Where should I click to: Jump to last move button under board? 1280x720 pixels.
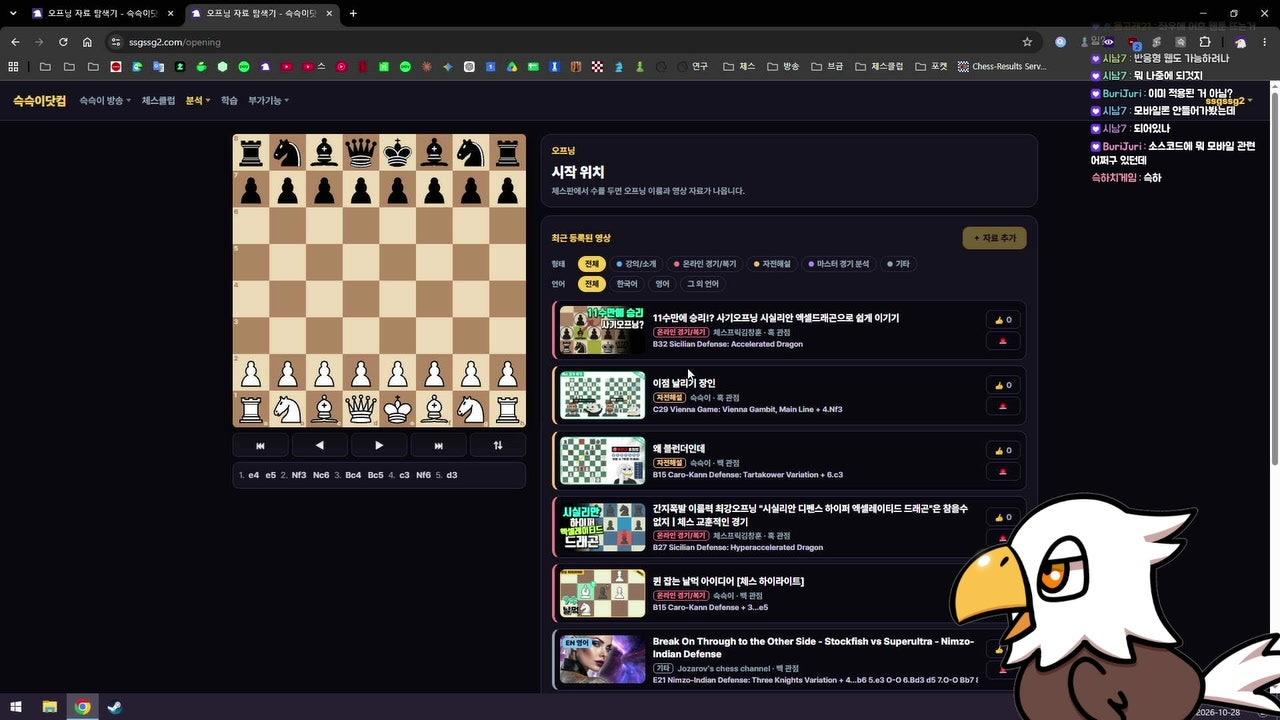[x=438, y=445]
